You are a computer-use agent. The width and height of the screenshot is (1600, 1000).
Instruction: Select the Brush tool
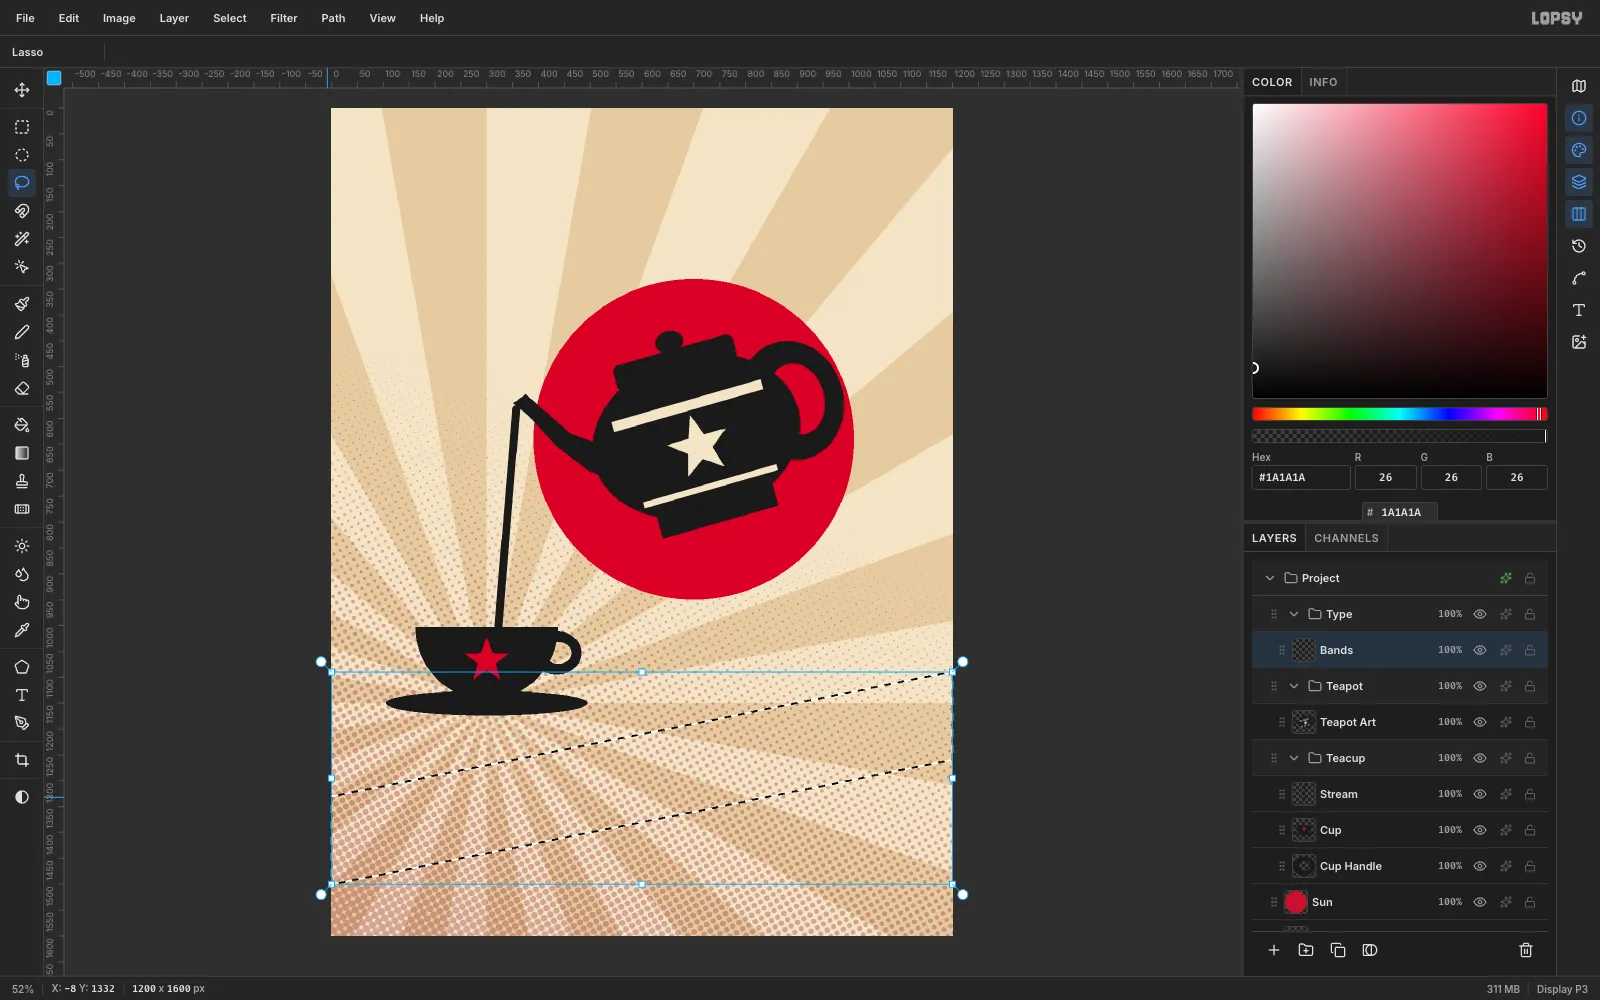tap(22, 304)
